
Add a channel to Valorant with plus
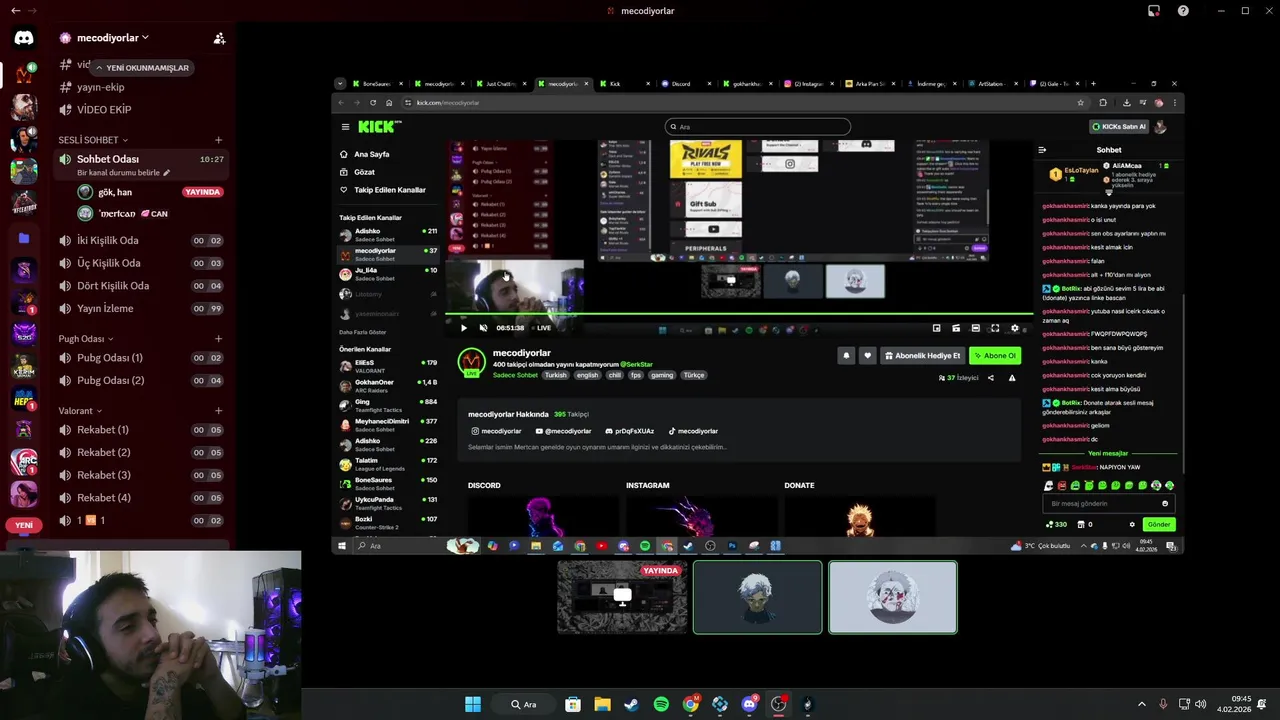(x=219, y=411)
